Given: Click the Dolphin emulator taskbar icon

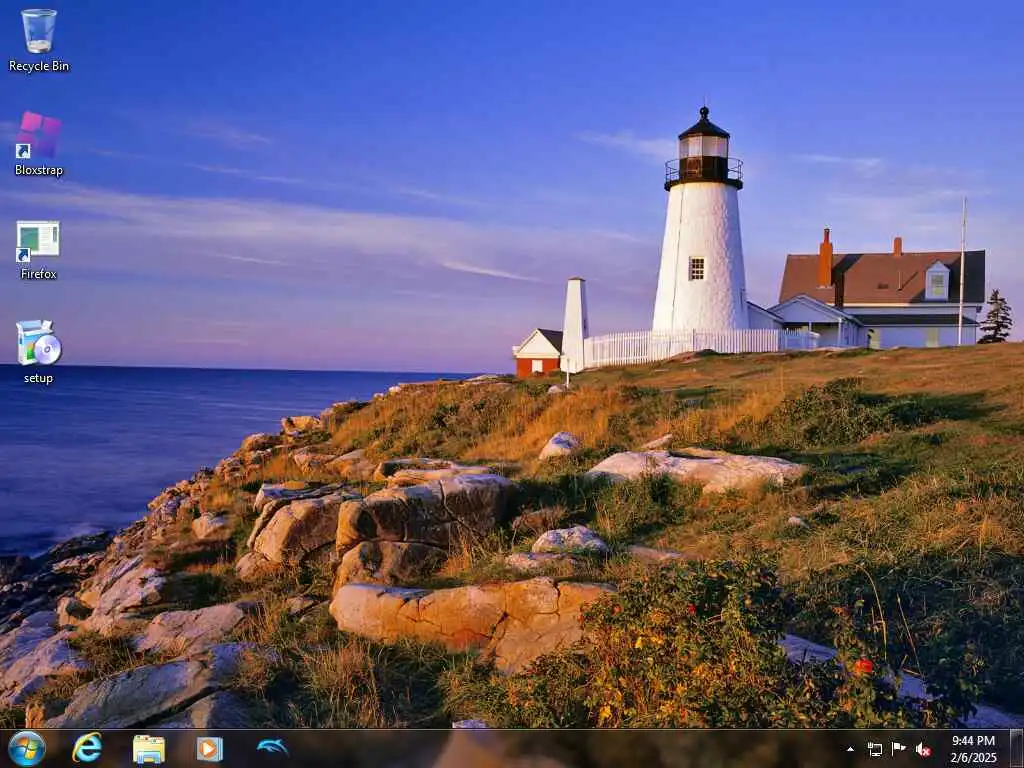Looking at the screenshot, I should pos(272,747).
